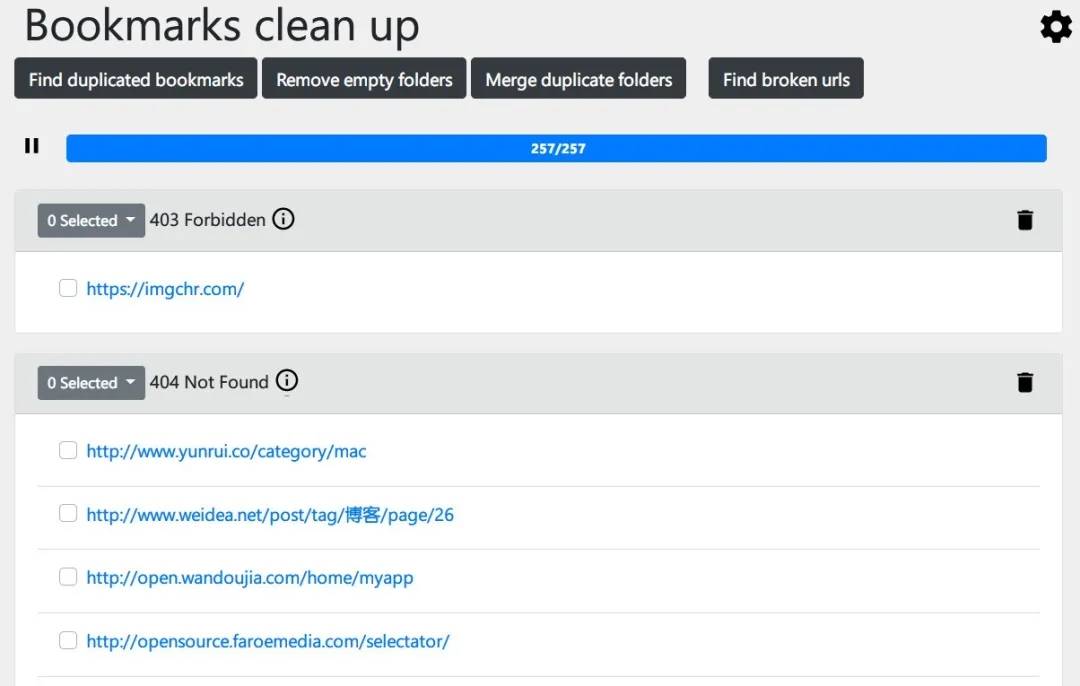
Task: Click the info icon beside 404 Not Found
Action: [287, 381]
